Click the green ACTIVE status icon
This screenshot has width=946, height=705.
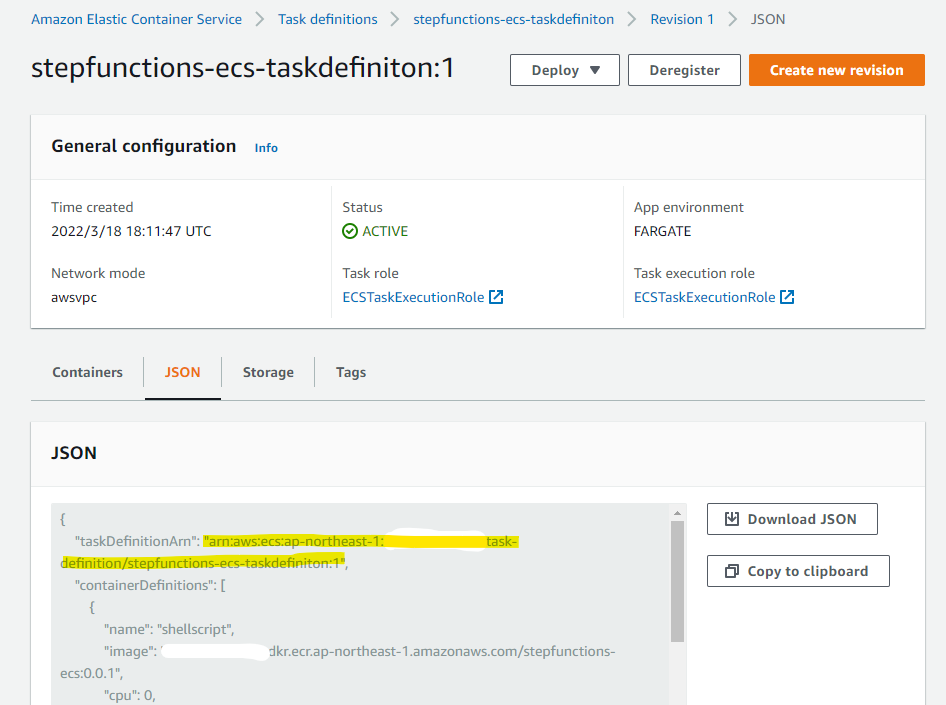click(350, 231)
